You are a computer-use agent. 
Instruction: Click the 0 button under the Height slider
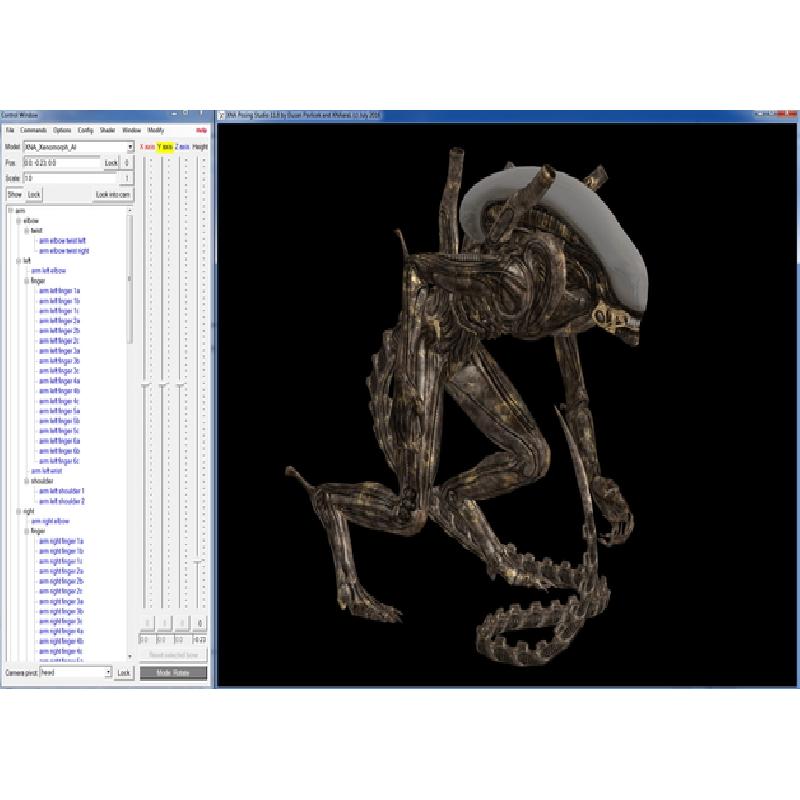pos(199,623)
